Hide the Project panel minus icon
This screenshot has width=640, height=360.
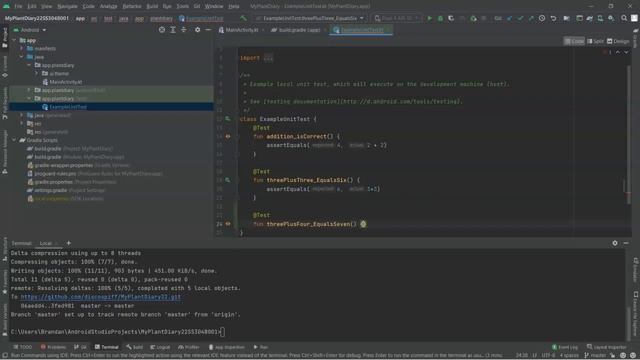[208, 30]
